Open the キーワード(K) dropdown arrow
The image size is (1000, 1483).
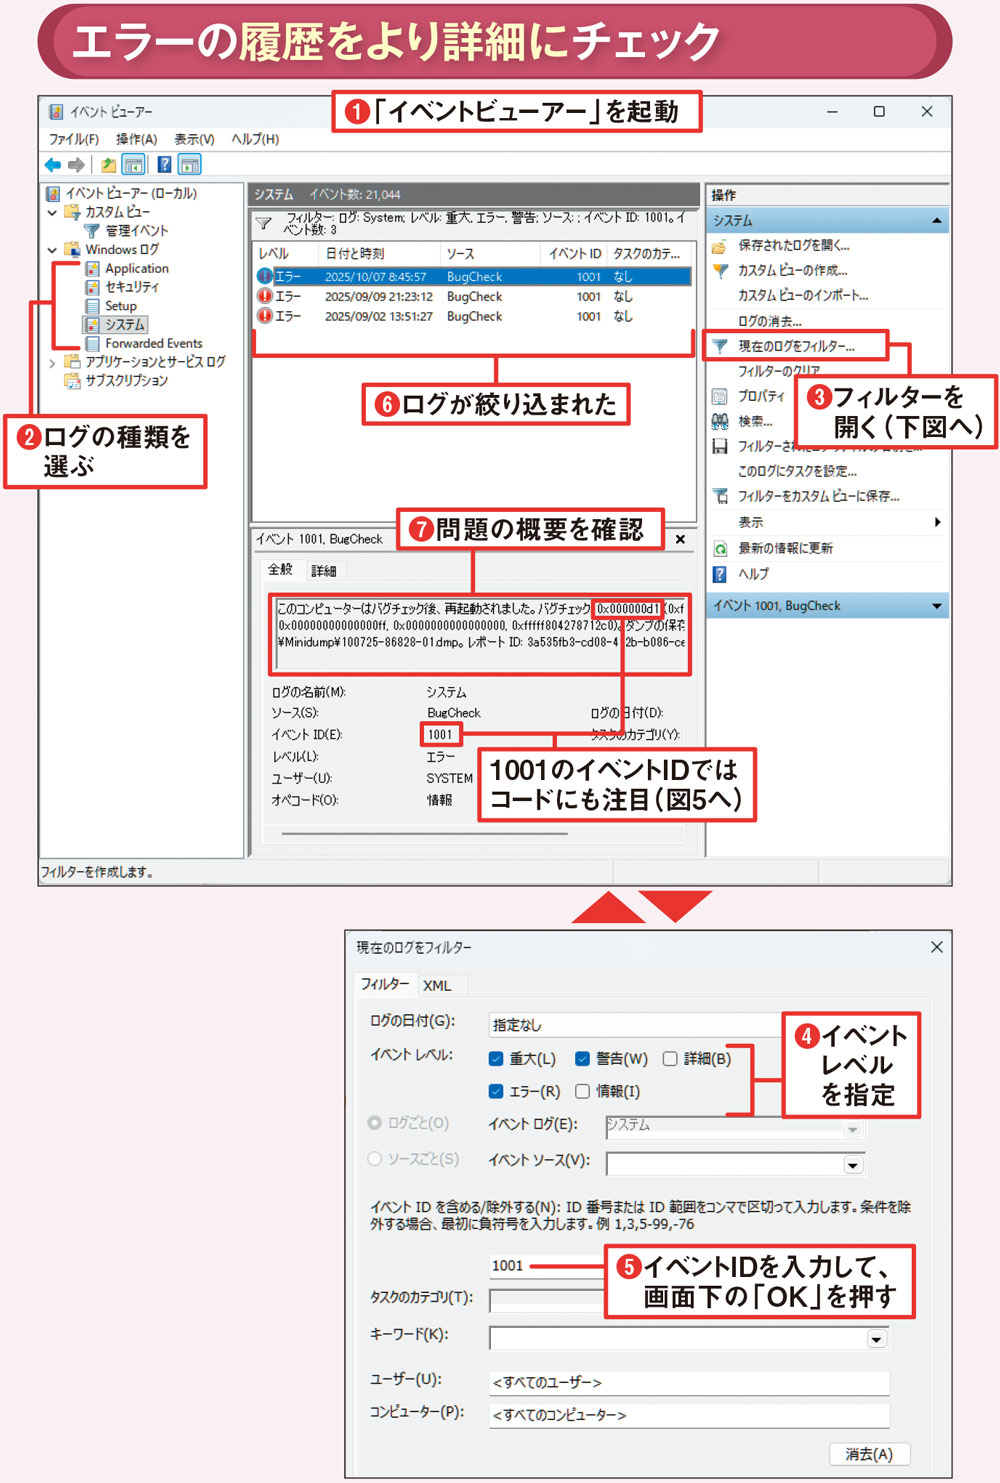click(x=877, y=1339)
